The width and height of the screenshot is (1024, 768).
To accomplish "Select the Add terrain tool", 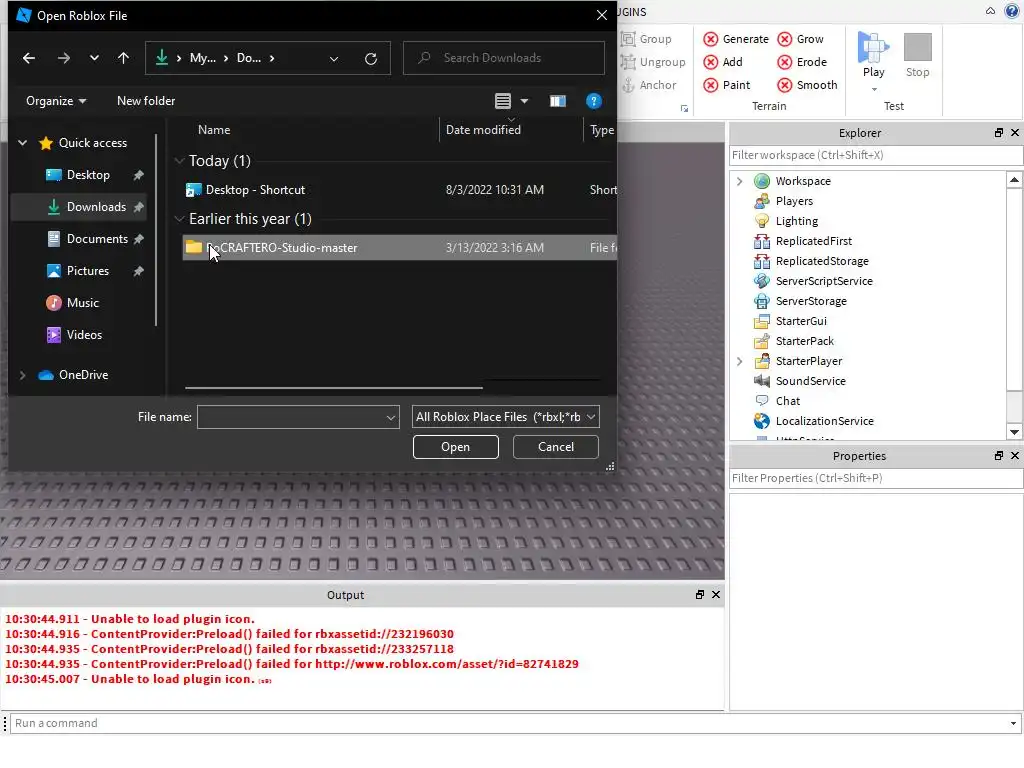I will [x=723, y=62].
